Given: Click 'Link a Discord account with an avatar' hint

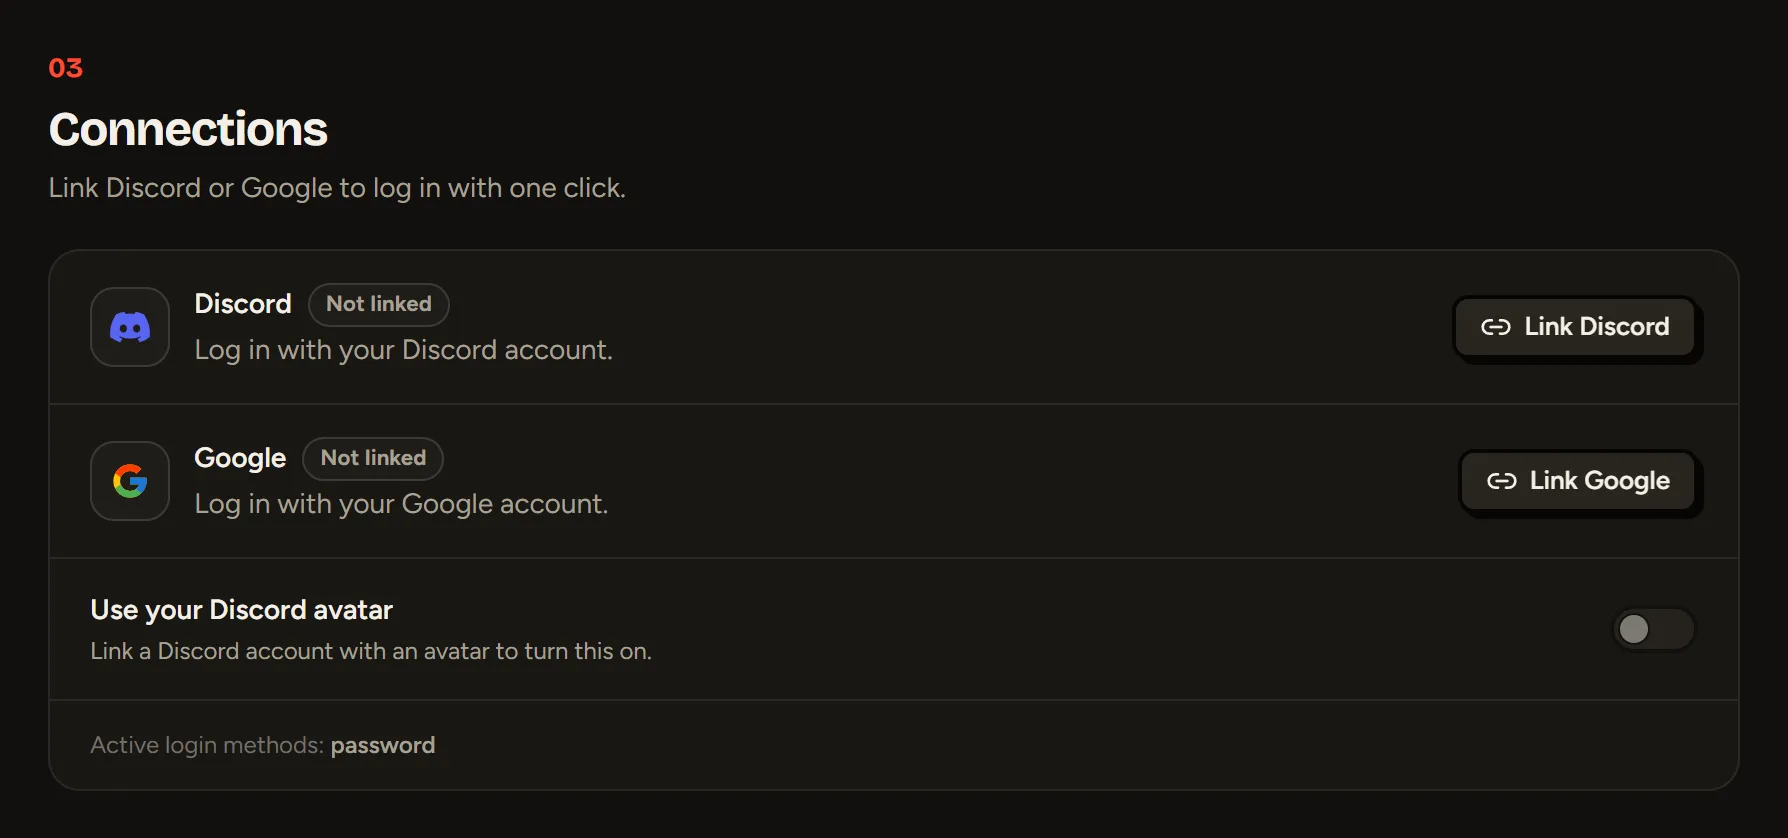Looking at the screenshot, I should (x=371, y=651).
